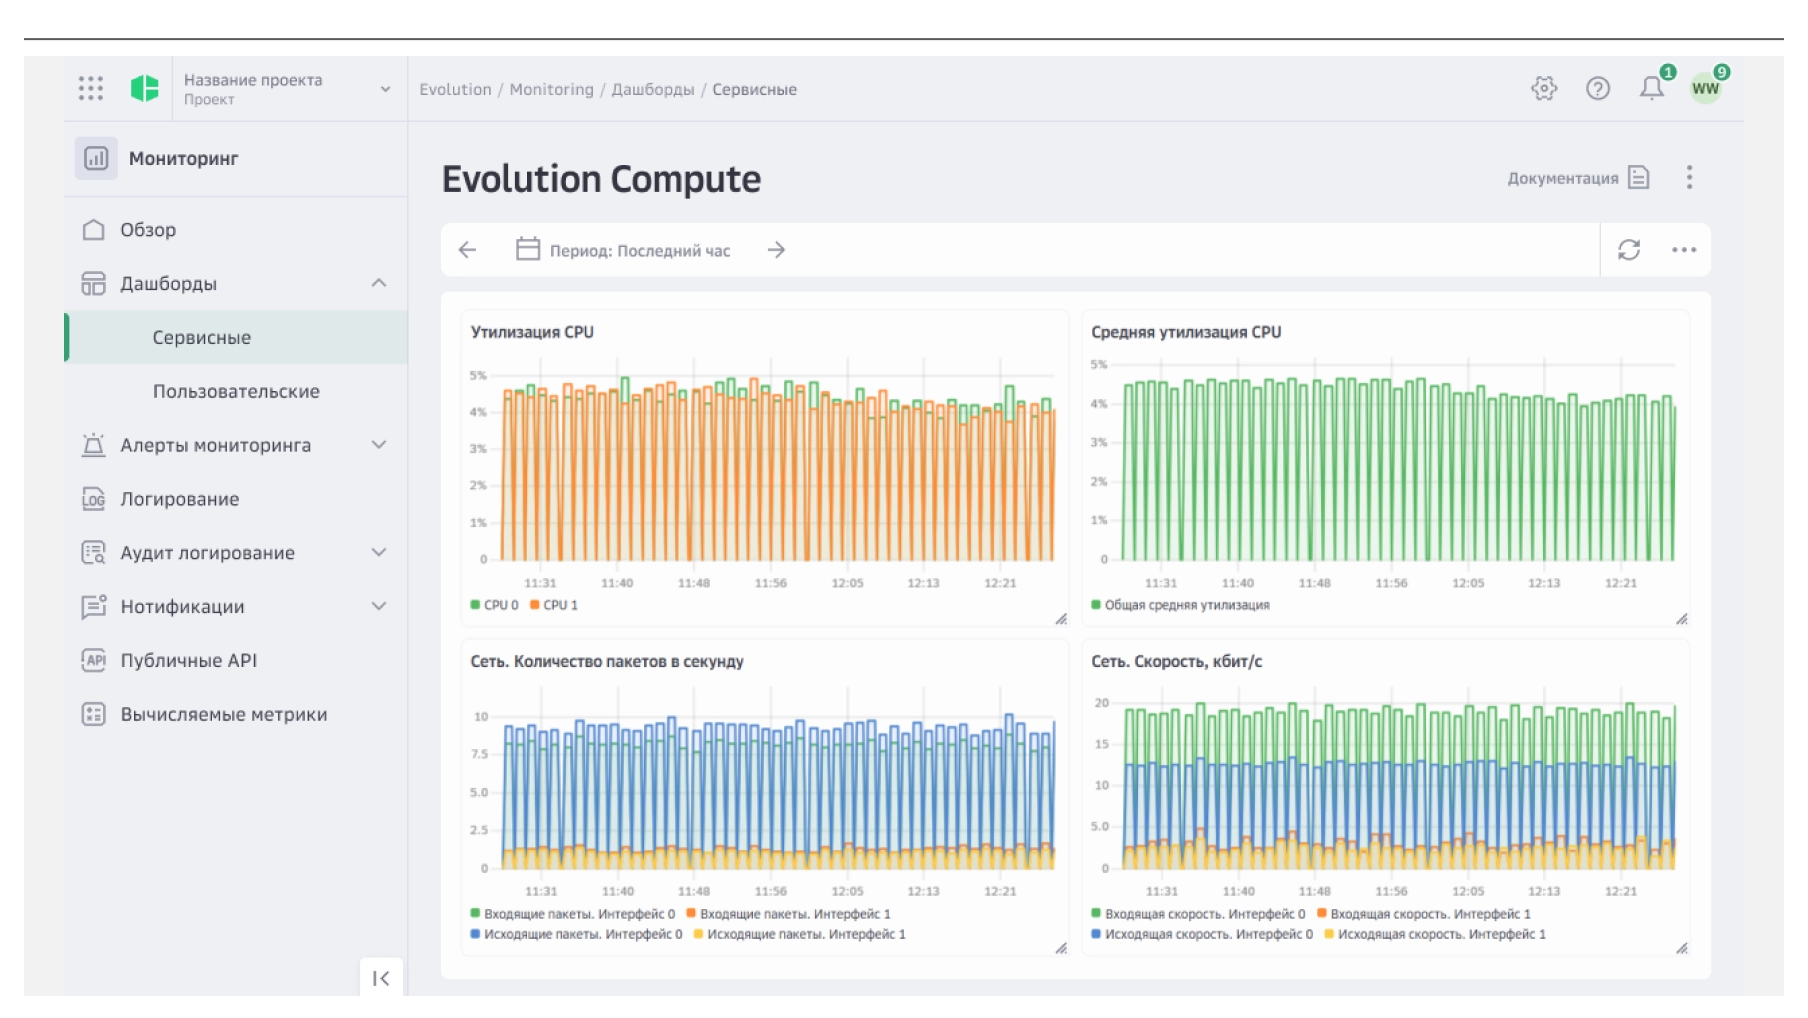Click the documentation page icon

1638,178
